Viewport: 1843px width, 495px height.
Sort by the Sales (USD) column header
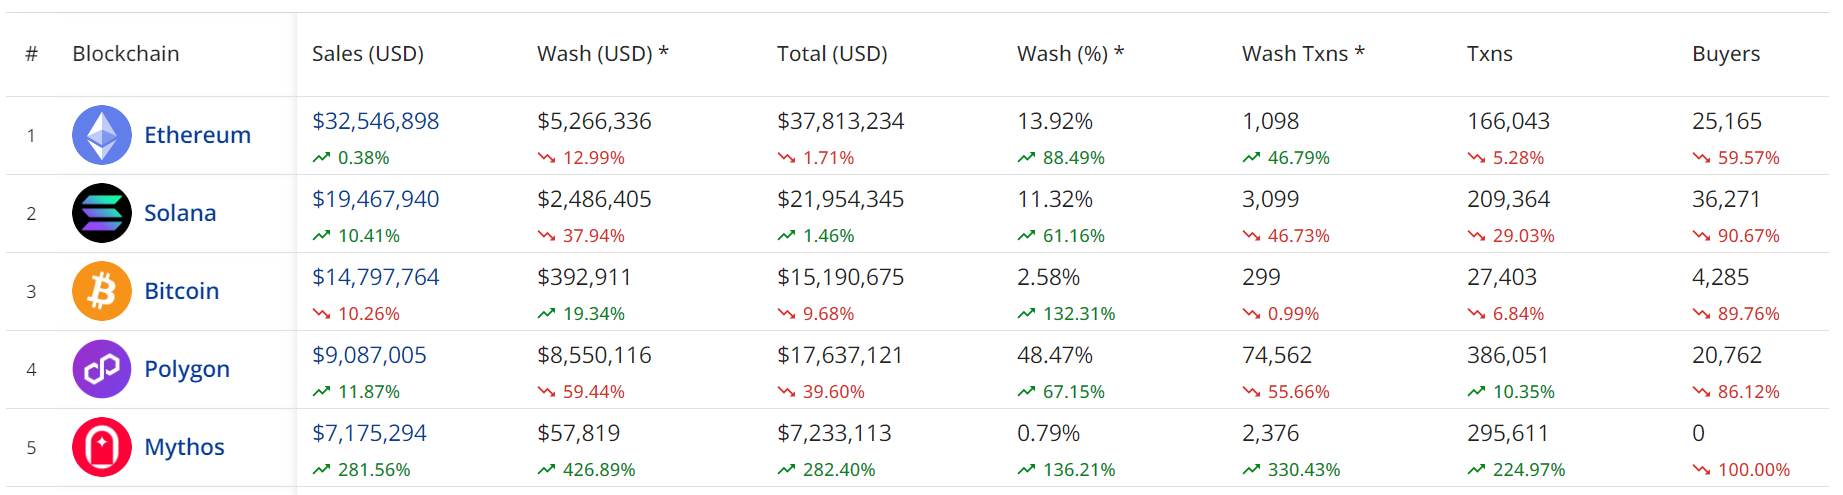368,54
